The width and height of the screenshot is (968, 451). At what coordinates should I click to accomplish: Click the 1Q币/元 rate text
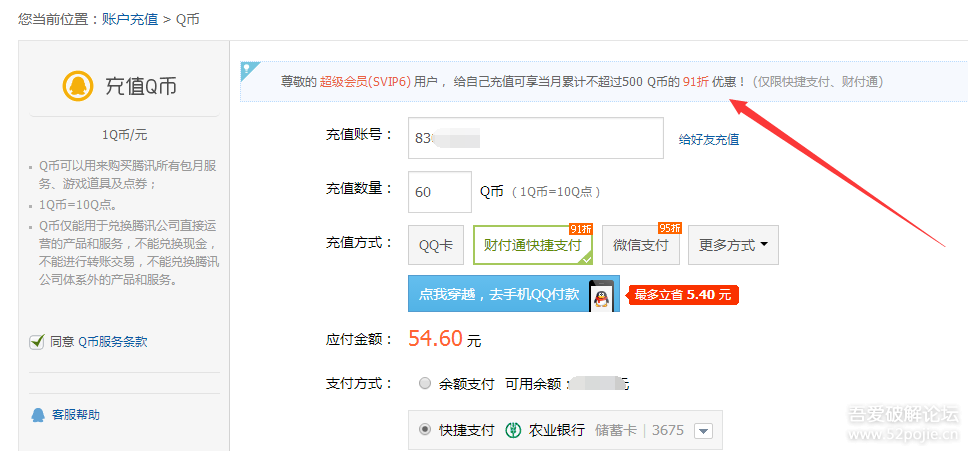(125, 135)
